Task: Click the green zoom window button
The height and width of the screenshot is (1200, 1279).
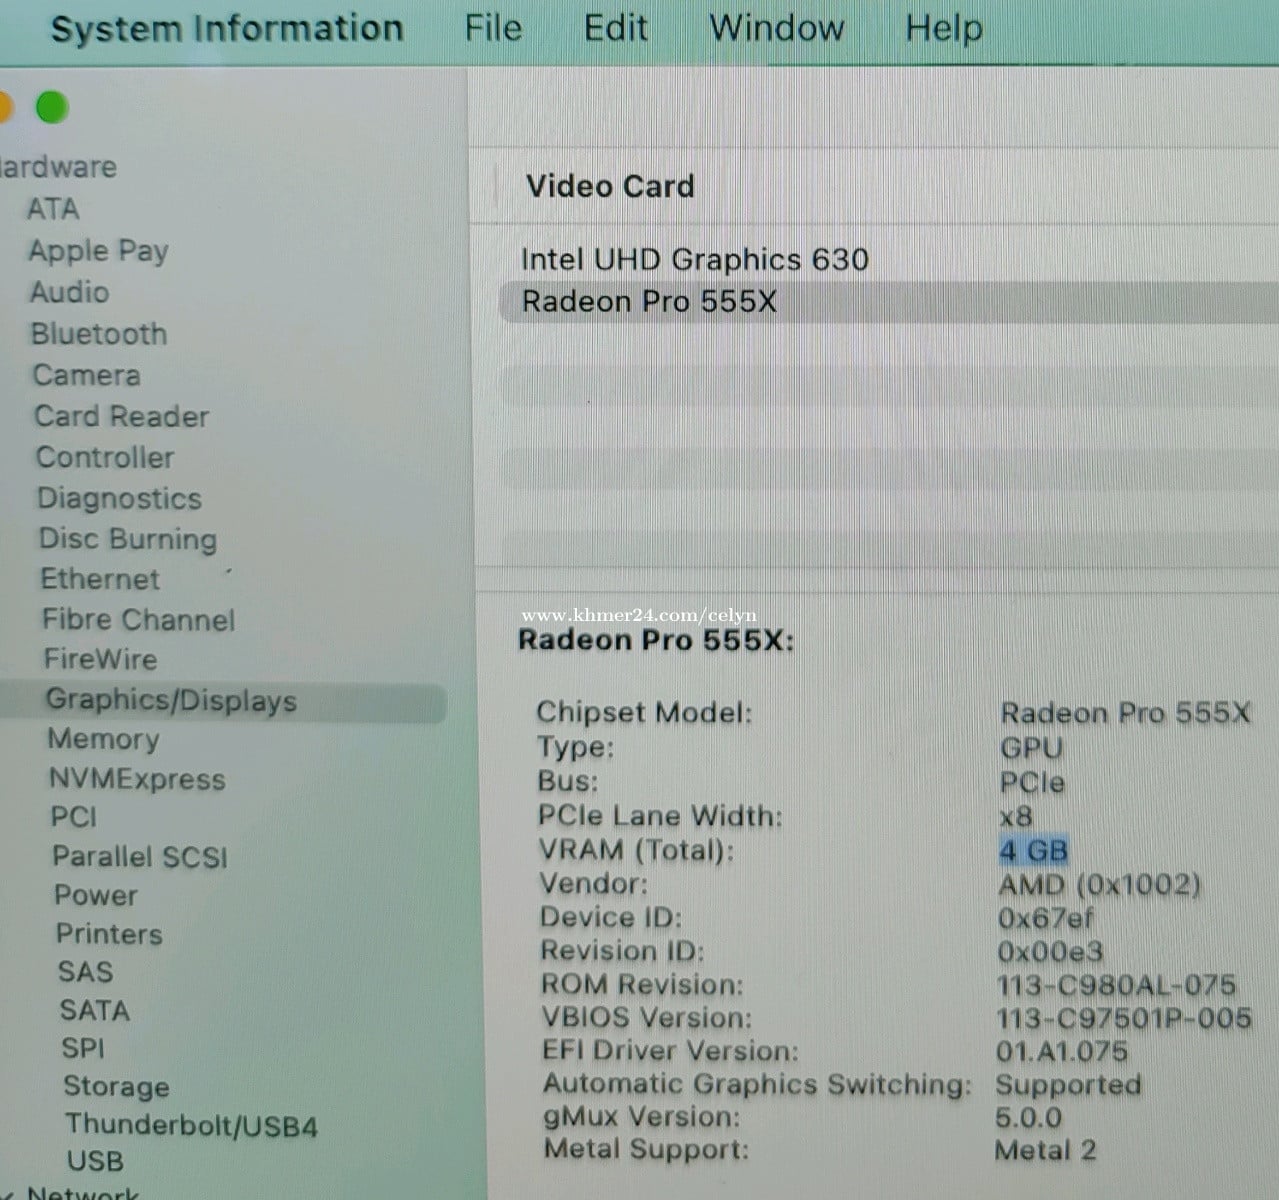Action: pos(52,107)
